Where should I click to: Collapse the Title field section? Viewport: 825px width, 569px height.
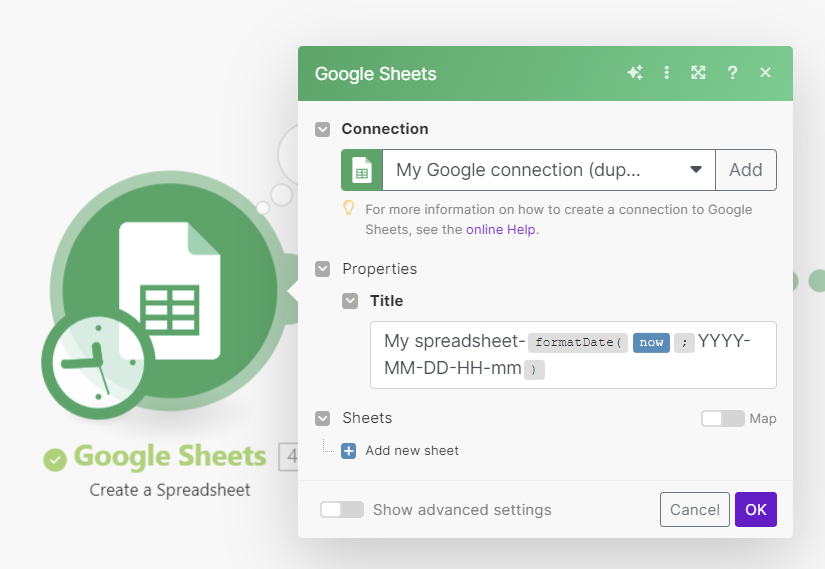click(349, 301)
